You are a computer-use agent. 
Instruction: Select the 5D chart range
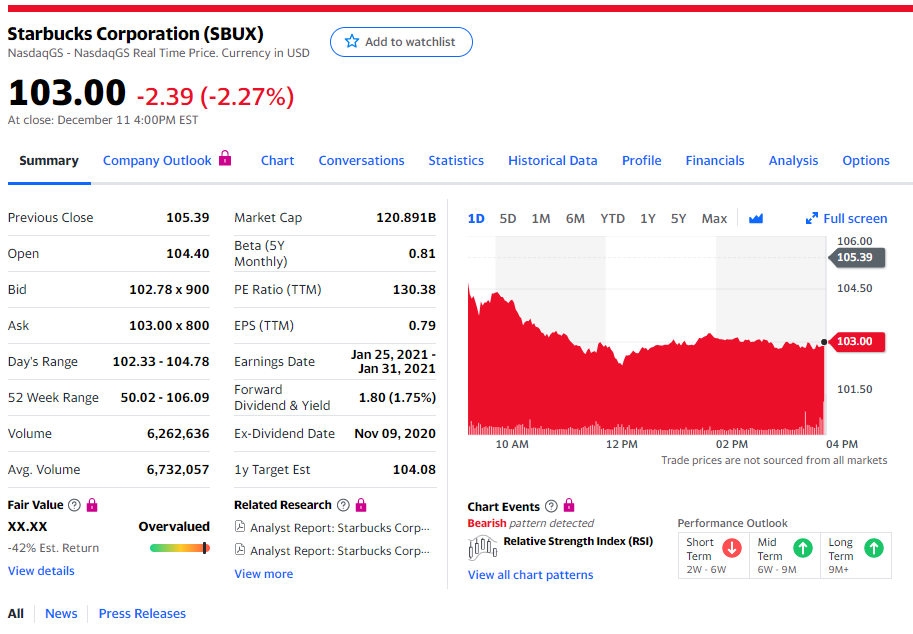[x=508, y=218]
